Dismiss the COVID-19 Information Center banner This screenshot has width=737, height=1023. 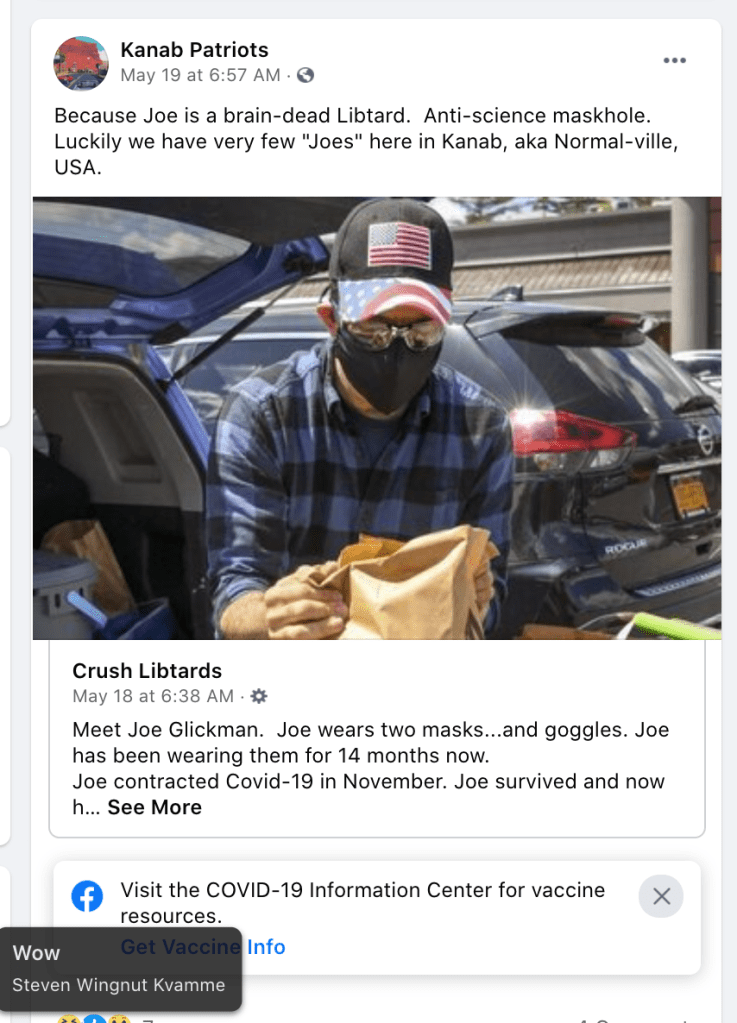coord(661,896)
